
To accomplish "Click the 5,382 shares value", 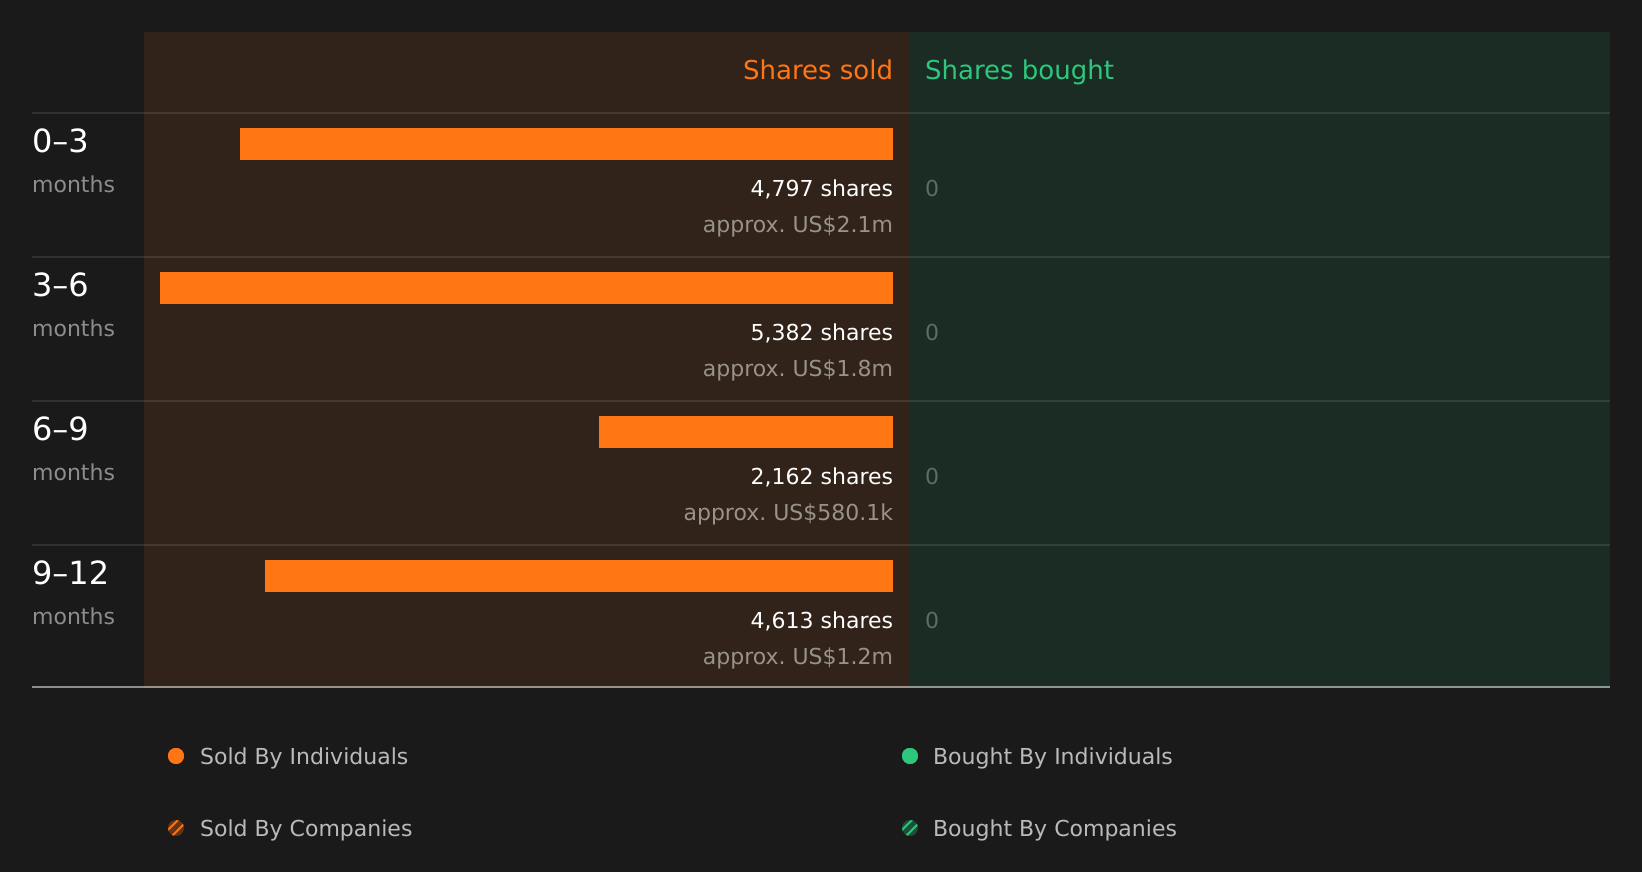I will 822,333.
